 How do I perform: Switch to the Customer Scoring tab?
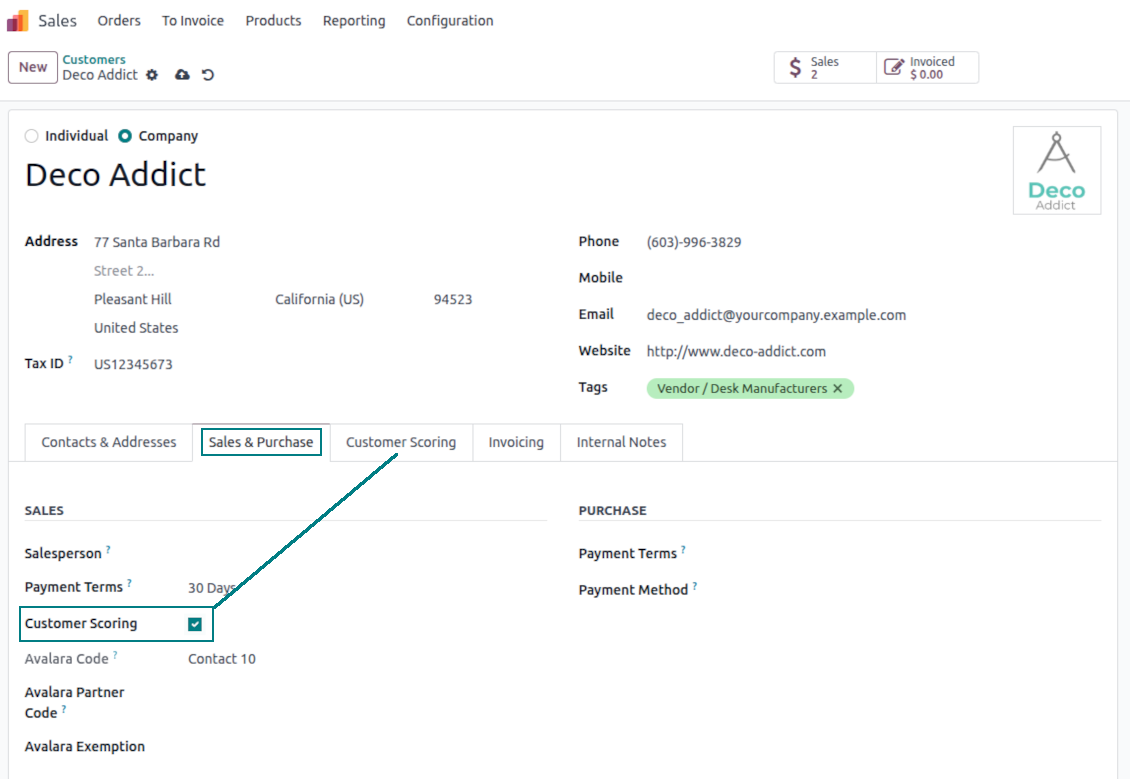click(400, 442)
